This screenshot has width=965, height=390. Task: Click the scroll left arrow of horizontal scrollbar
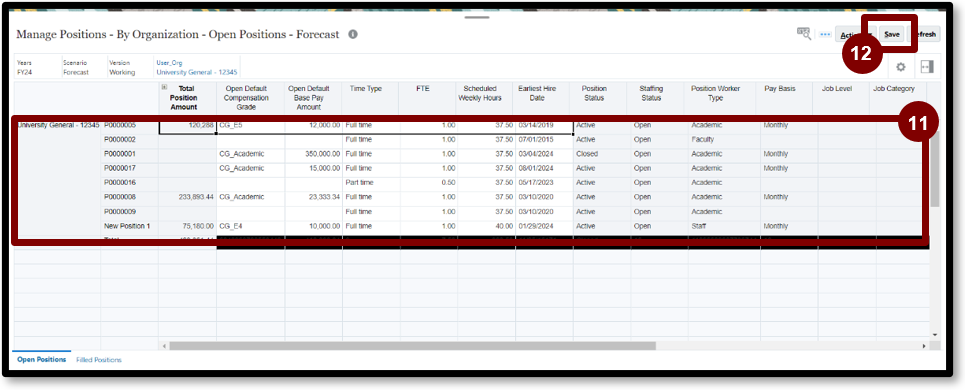[x=164, y=346]
